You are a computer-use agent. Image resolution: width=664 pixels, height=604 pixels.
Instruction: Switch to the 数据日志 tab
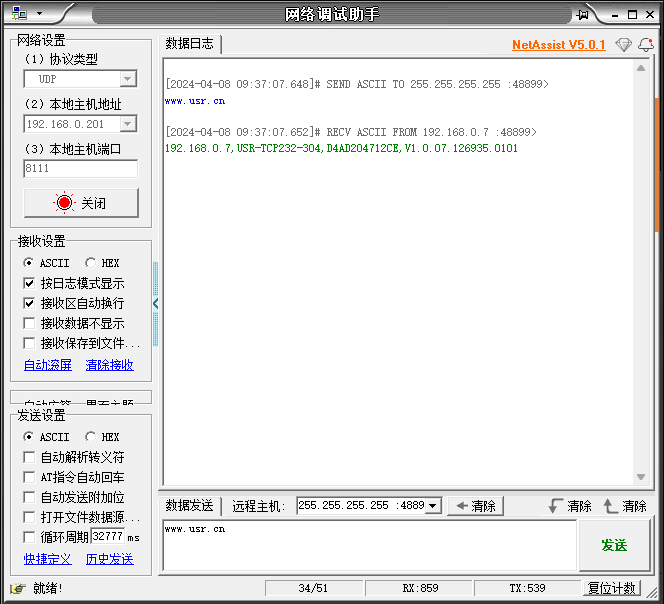tap(189, 44)
